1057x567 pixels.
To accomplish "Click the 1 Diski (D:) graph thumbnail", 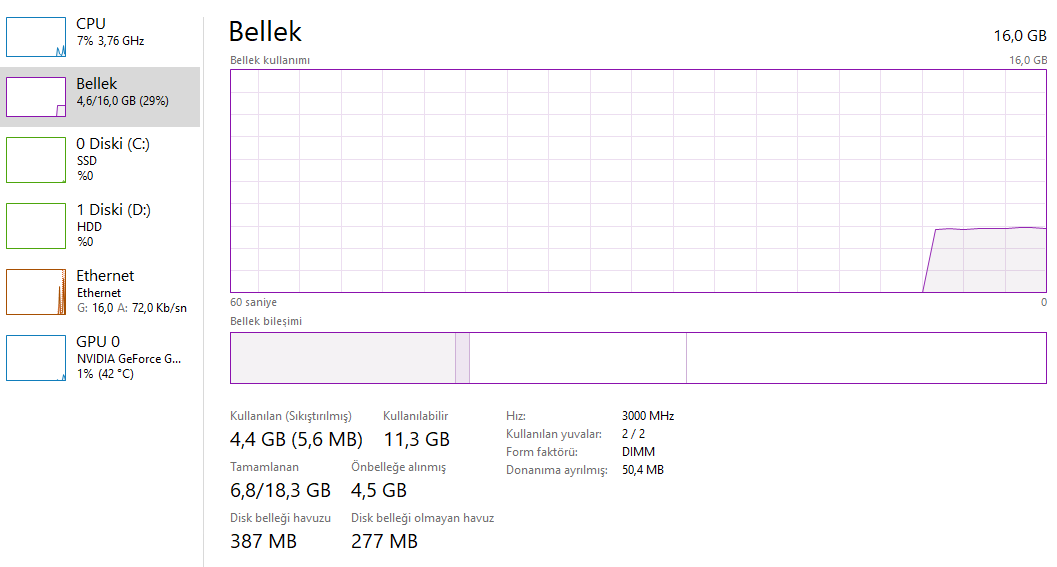I will pyautogui.click(x=34, y=226).
